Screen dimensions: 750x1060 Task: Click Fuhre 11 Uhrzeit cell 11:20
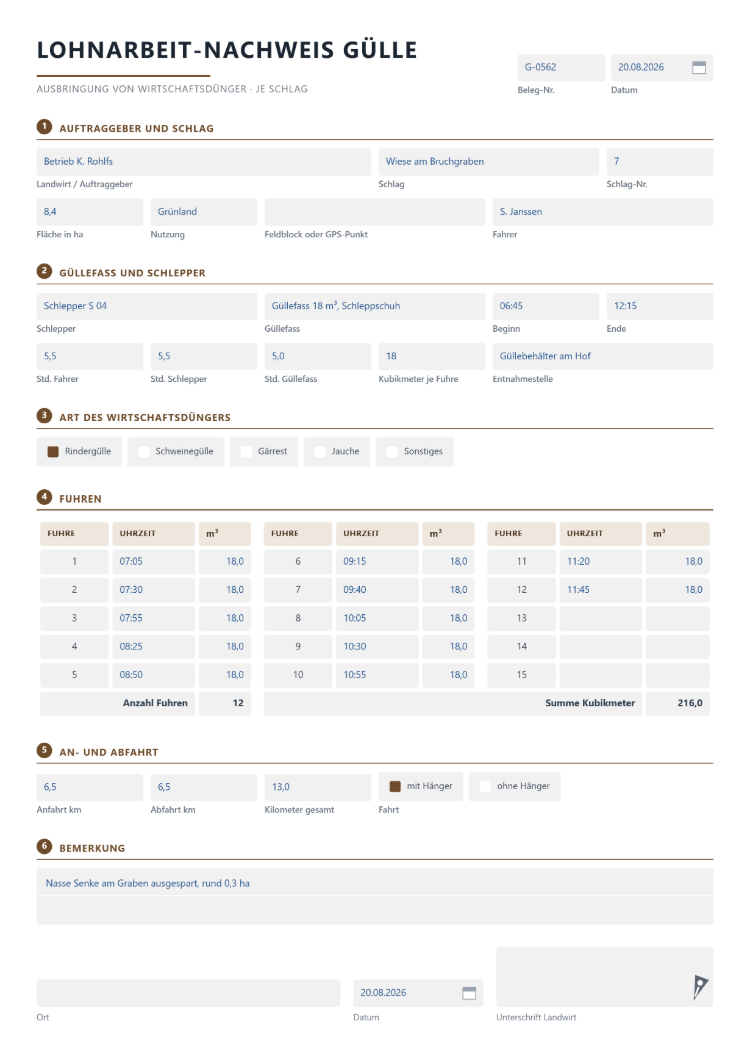pos(601,562)
